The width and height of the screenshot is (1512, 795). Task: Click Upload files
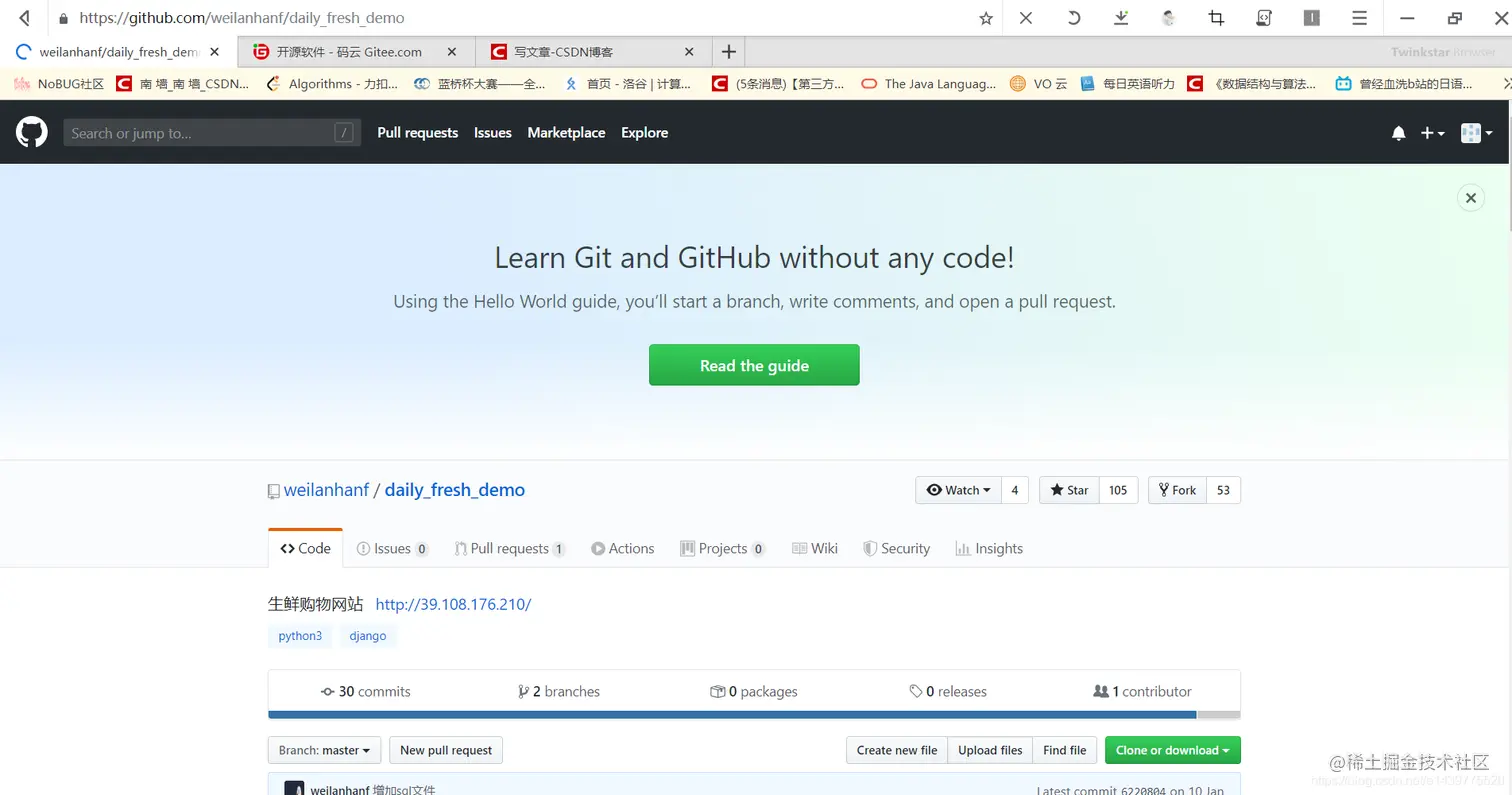pos(990,750)
